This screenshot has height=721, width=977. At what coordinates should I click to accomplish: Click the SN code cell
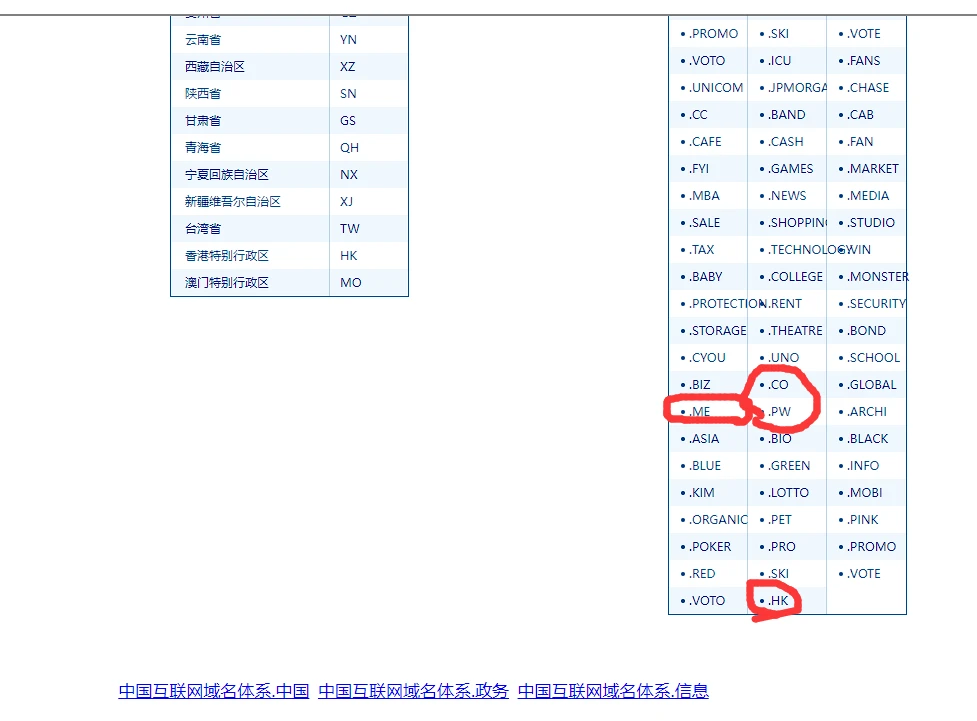(x=369, y=93)
